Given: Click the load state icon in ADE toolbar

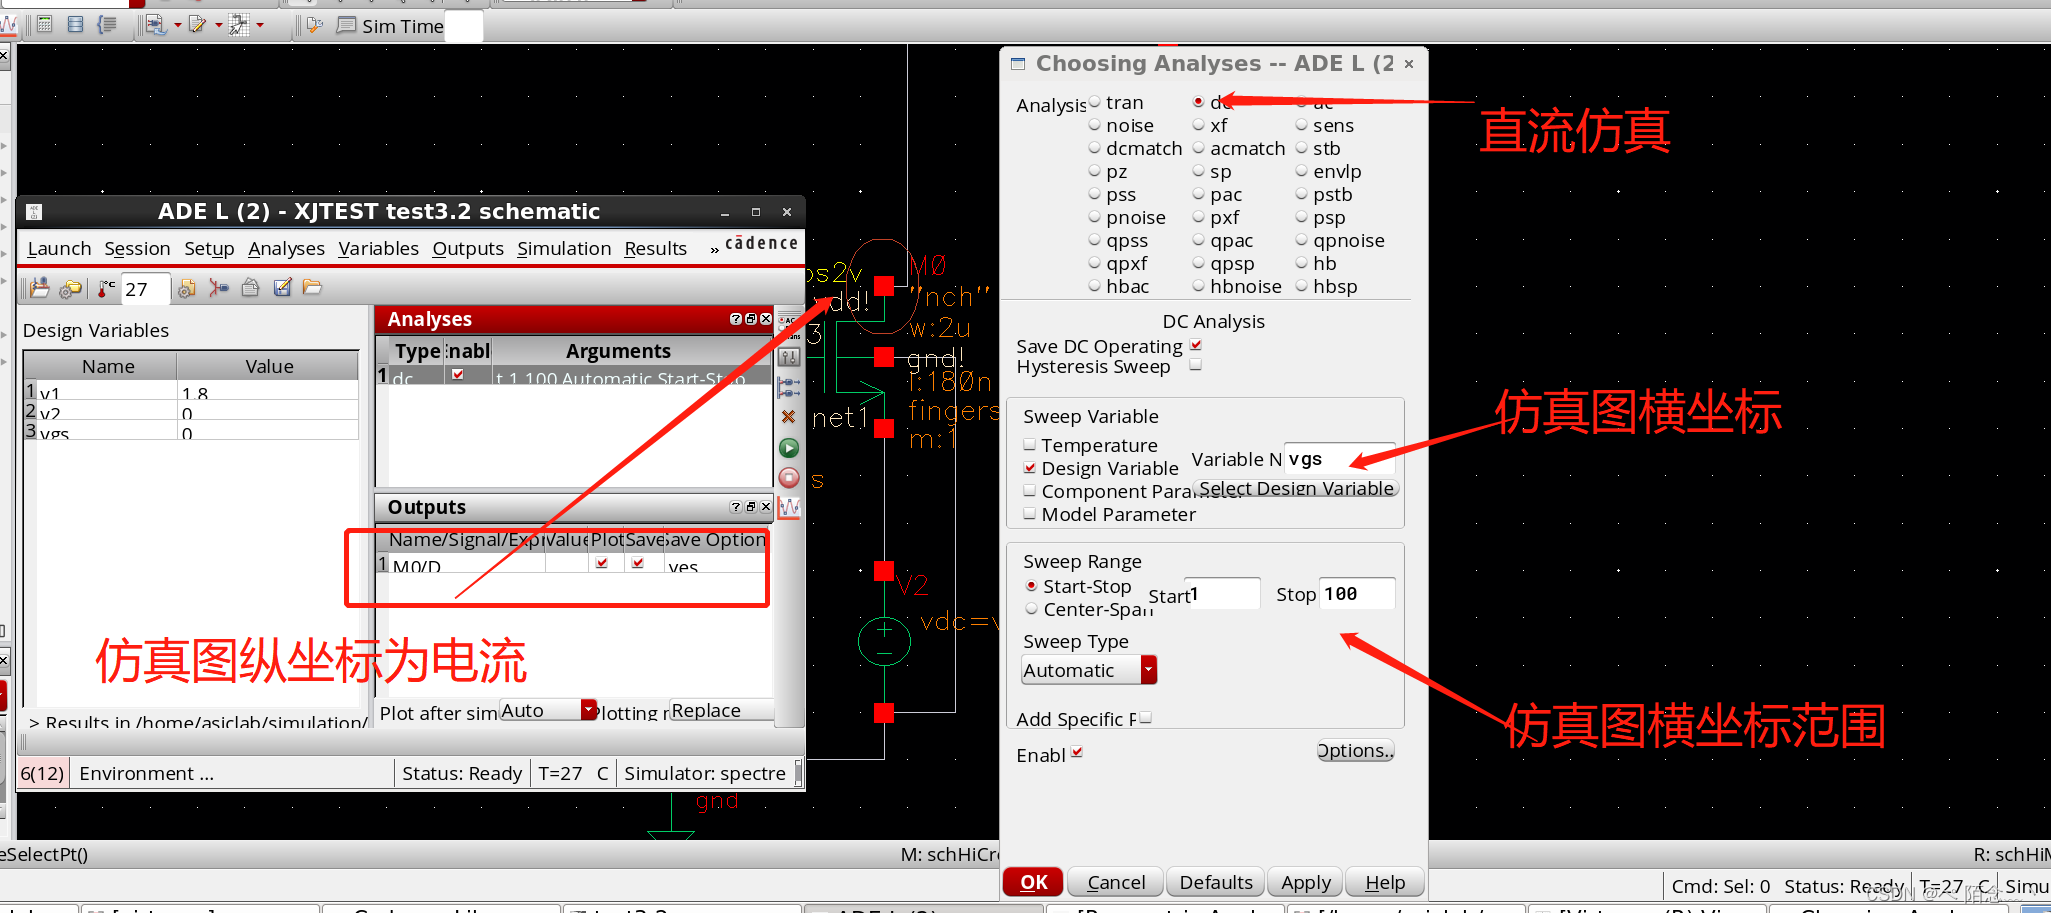Looking at the screenshot, I should [40, 288].
